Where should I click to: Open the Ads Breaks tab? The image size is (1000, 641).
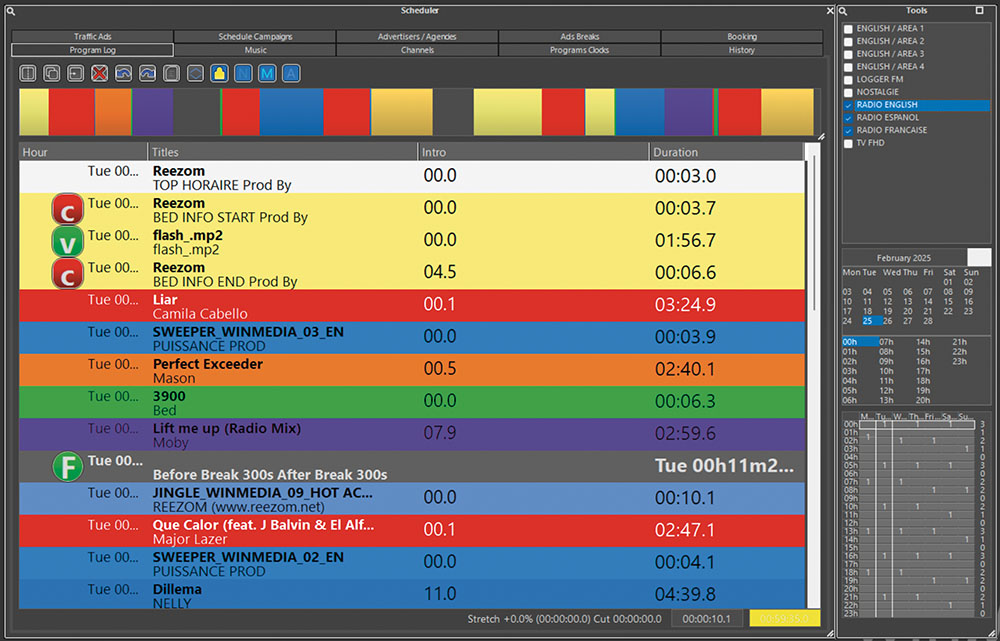pyautogui.click(x=579, y=37)
